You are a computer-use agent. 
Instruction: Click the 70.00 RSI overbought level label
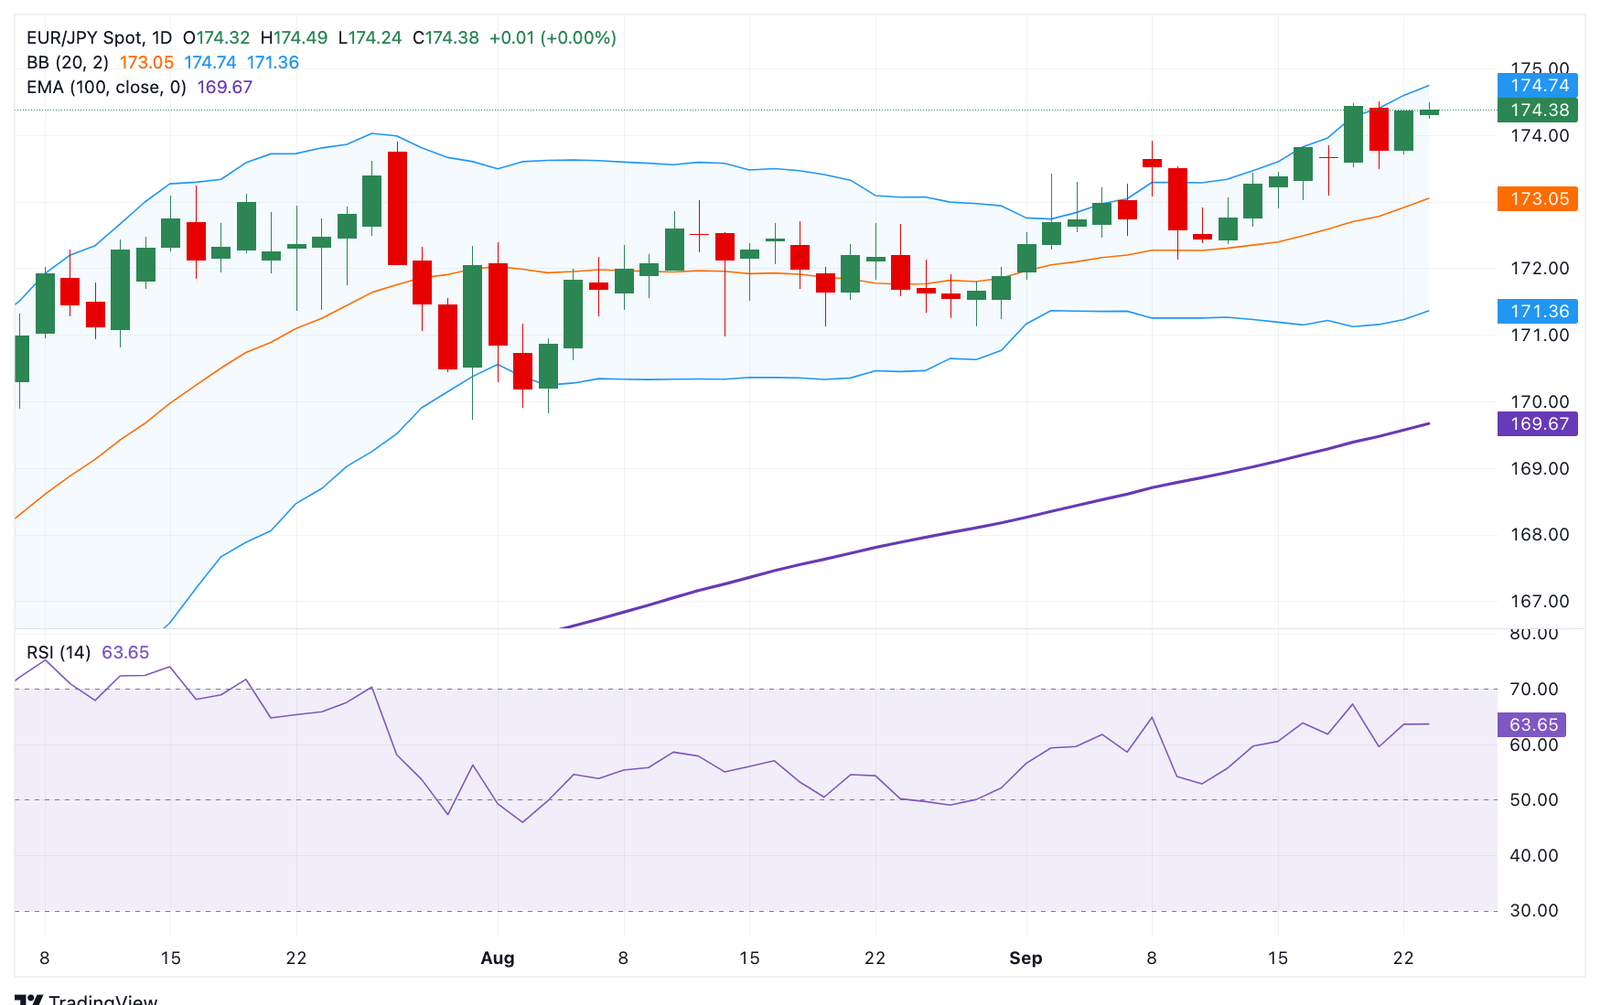tap(1534, 689)
